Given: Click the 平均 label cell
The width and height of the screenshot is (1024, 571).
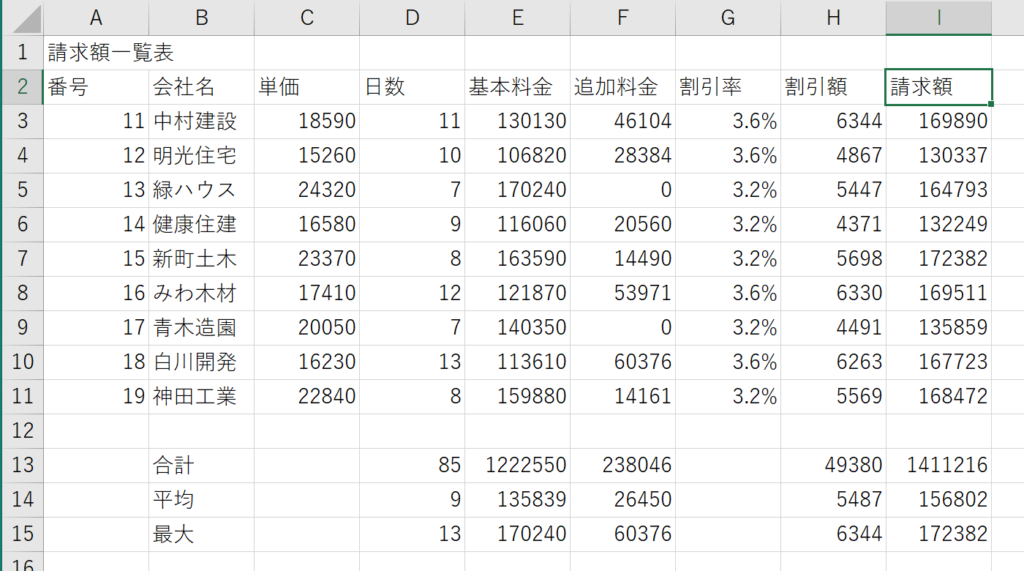Looking at the screenshot, I should click(x=201, y=500).
